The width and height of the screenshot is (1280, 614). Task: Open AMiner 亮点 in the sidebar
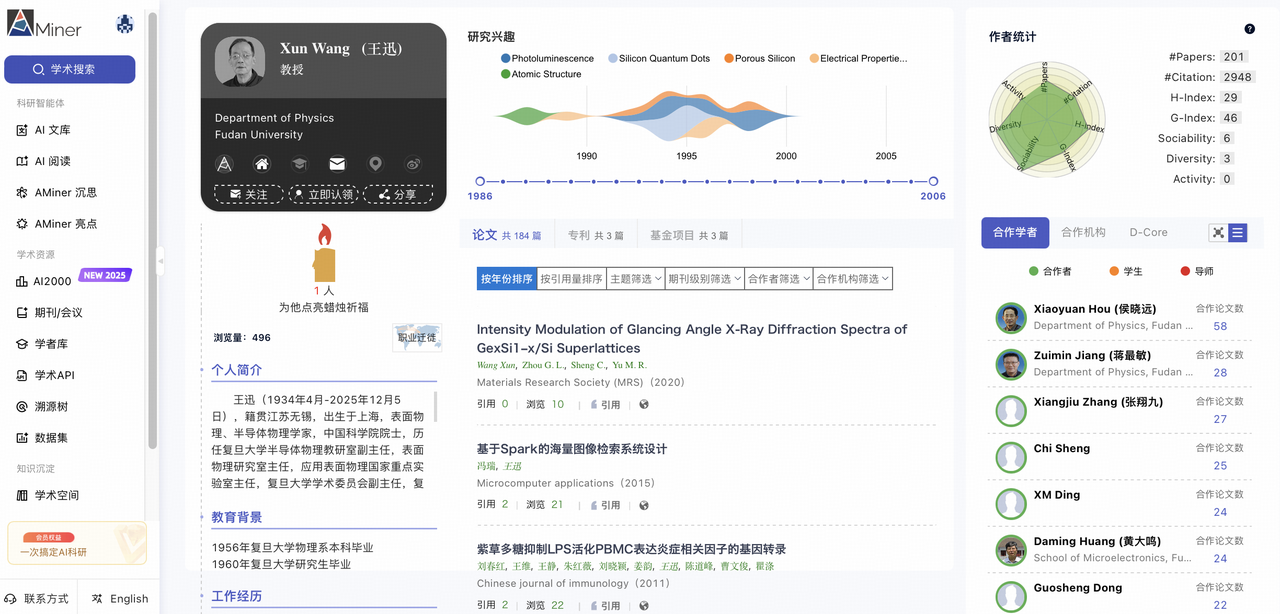click(57, 224)
